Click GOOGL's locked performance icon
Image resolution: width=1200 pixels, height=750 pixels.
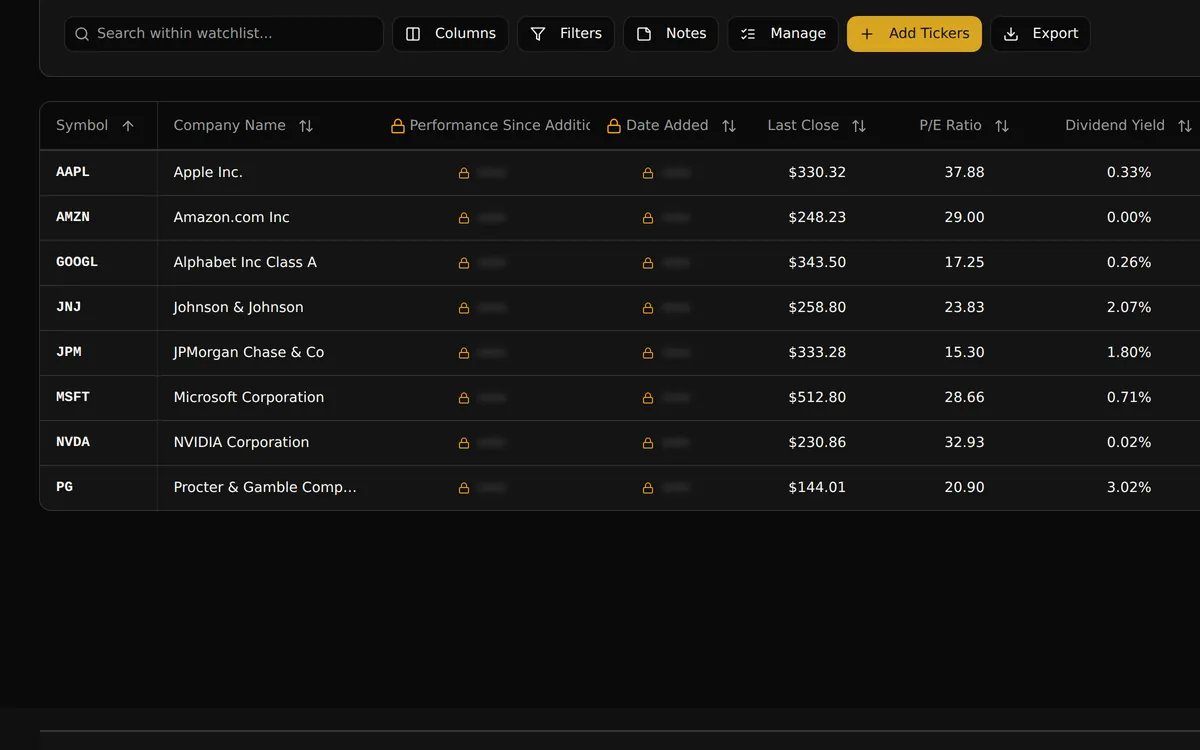tap(464, 263)
